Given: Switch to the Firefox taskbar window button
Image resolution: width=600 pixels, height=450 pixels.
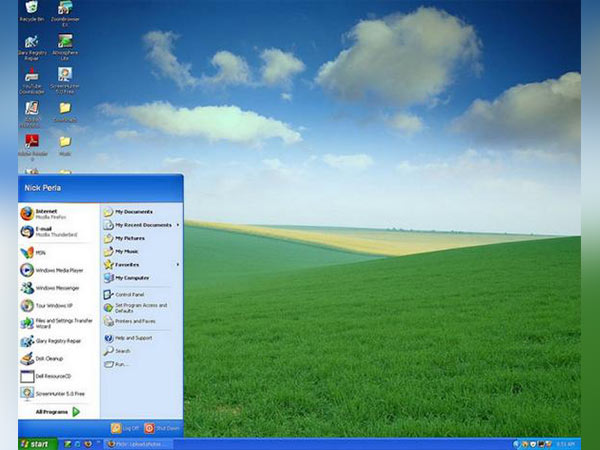Looking at the screenshot, I should (140, 444).
